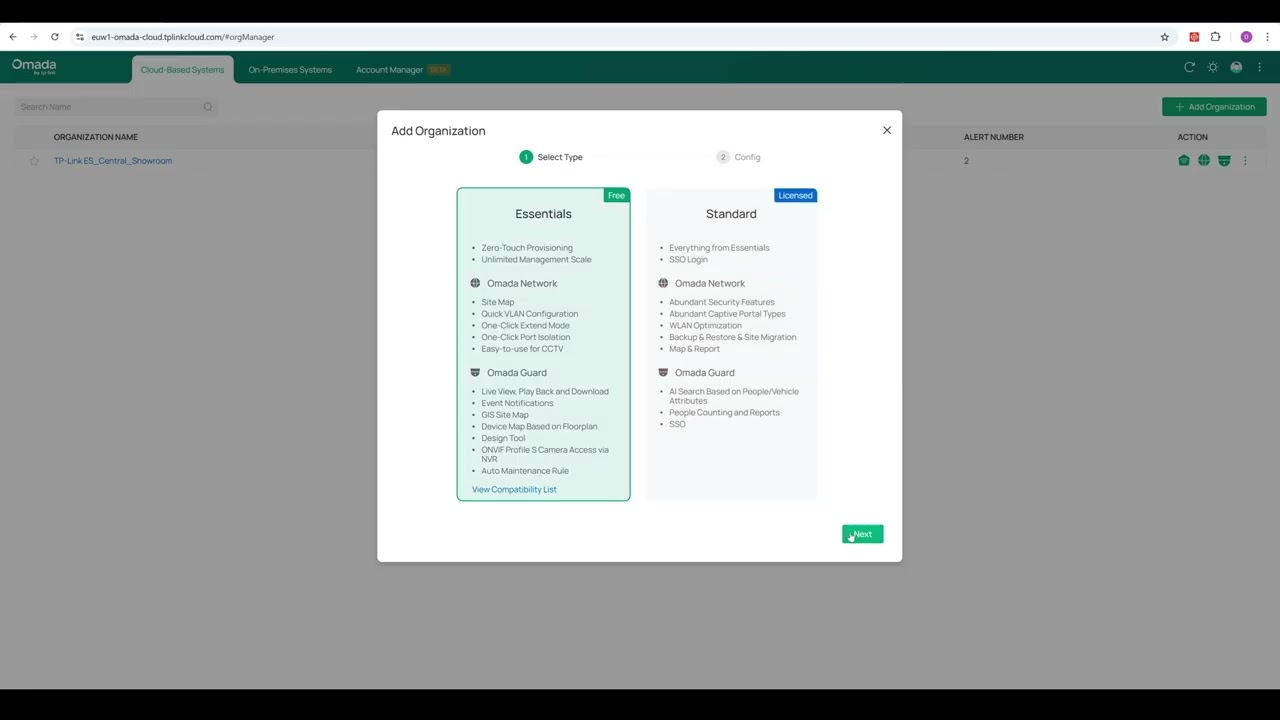
Task: Click the ALERT NUMBER column header
Action: tap(994, 137)
